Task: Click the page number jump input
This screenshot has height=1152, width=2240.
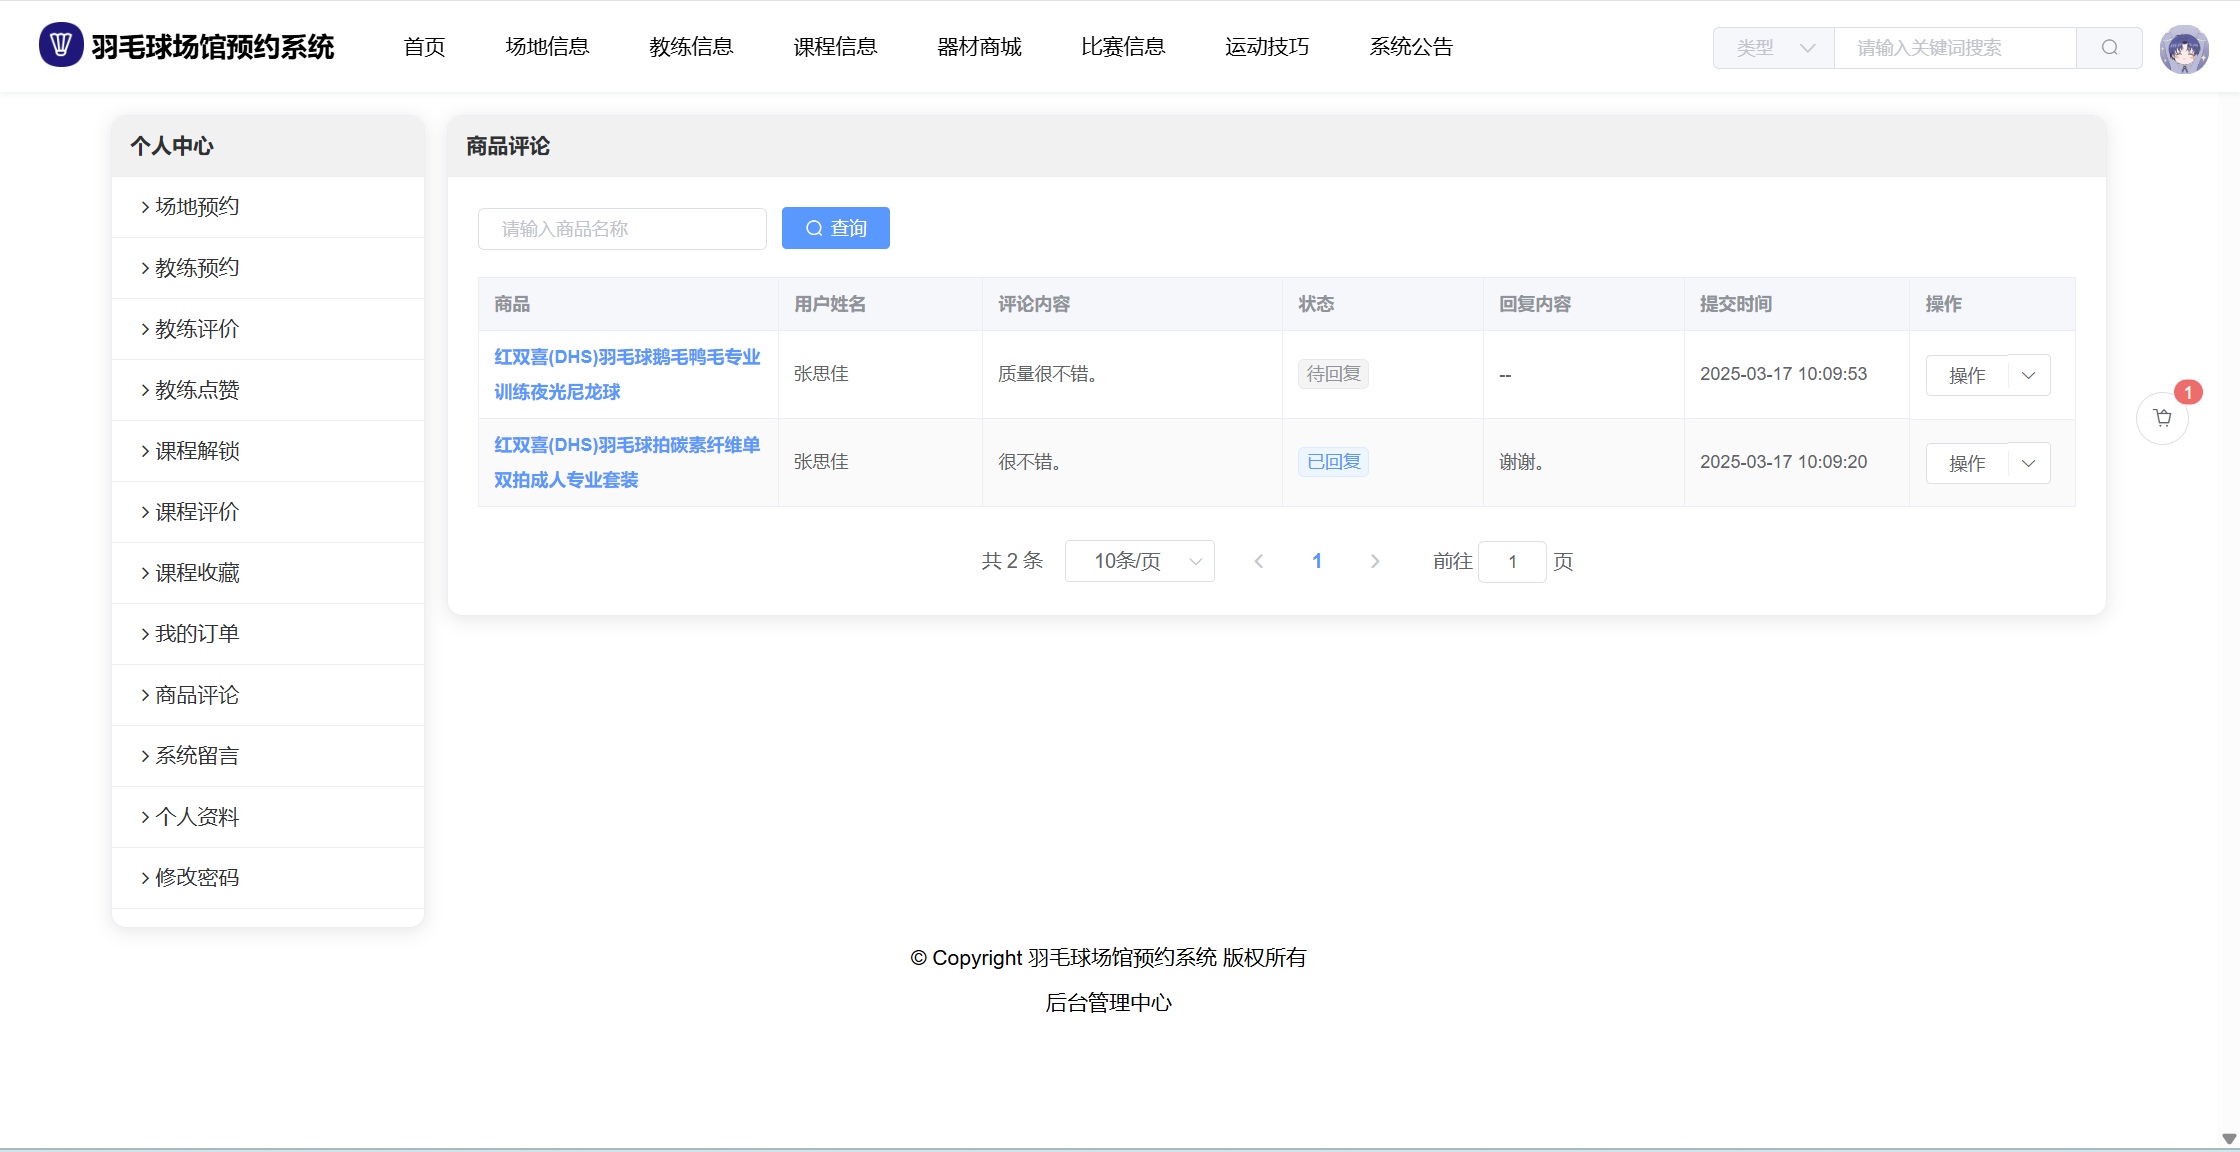Action: [x=1512, y=562]
